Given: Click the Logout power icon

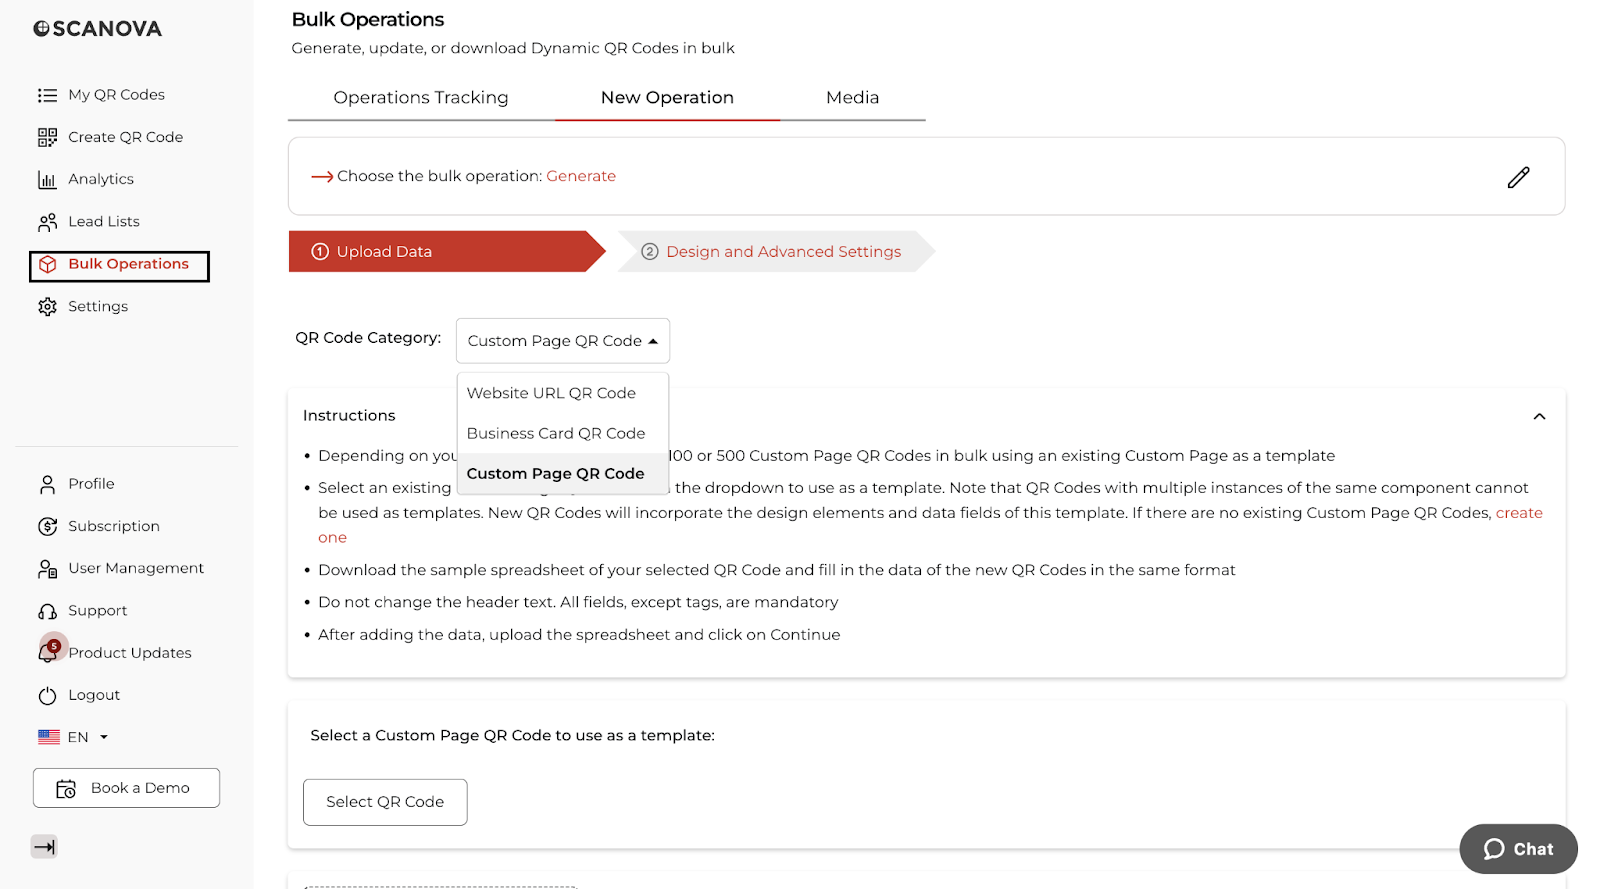Looking at the screenshot, I should tap(47, 695).
